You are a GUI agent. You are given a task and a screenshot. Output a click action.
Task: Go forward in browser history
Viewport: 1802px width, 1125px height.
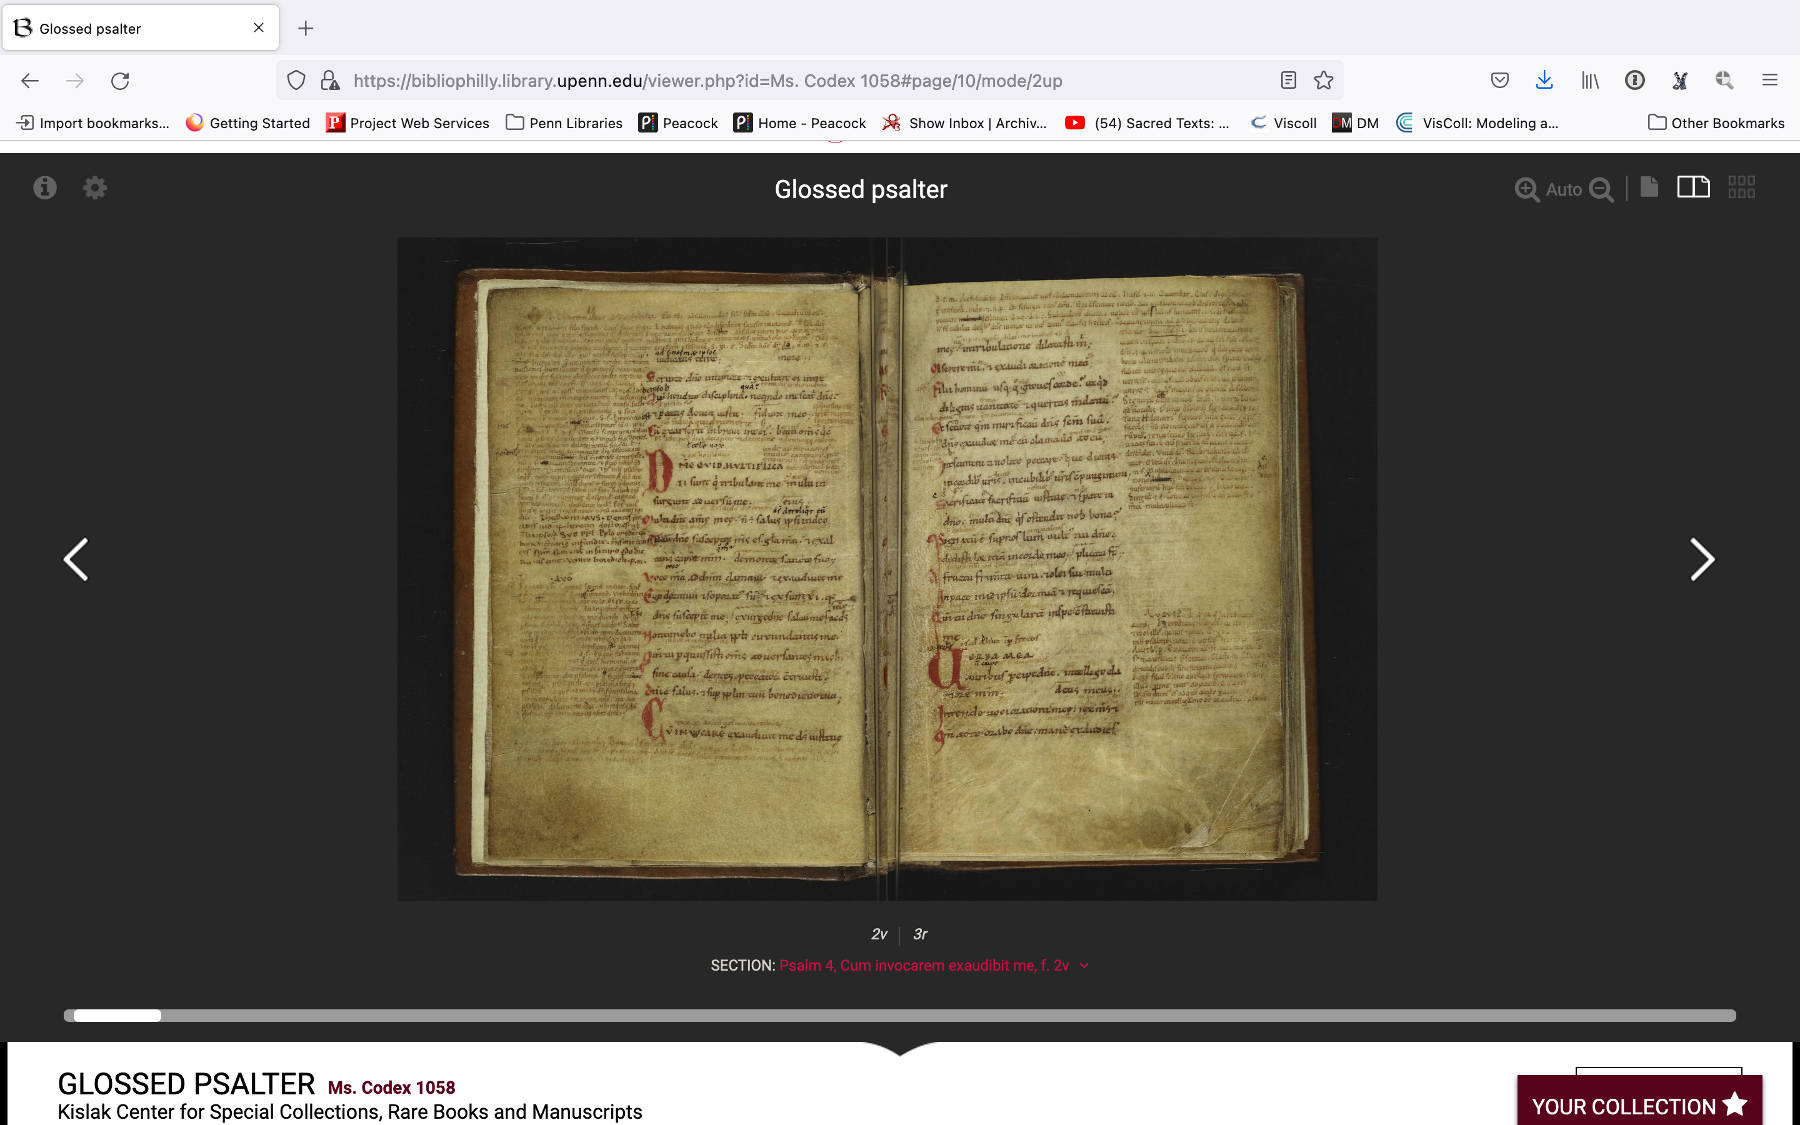75,81
